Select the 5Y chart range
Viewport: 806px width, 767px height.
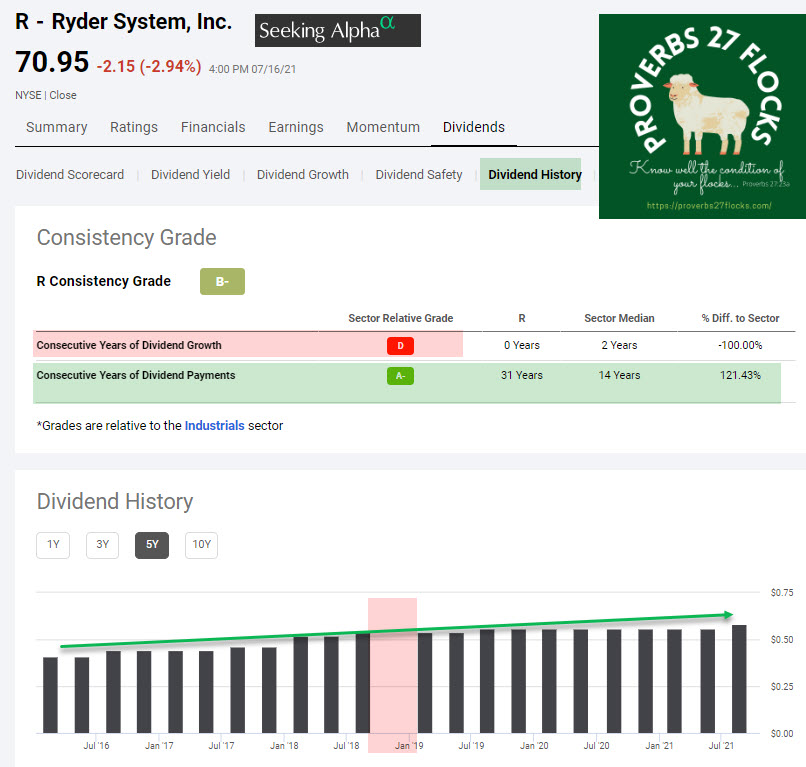click(152, 545)
